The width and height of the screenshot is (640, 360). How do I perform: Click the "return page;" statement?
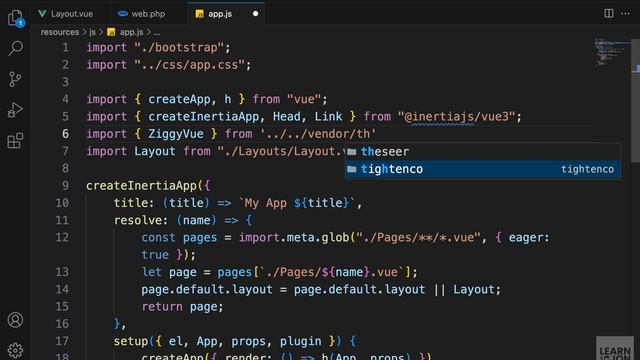182,307
